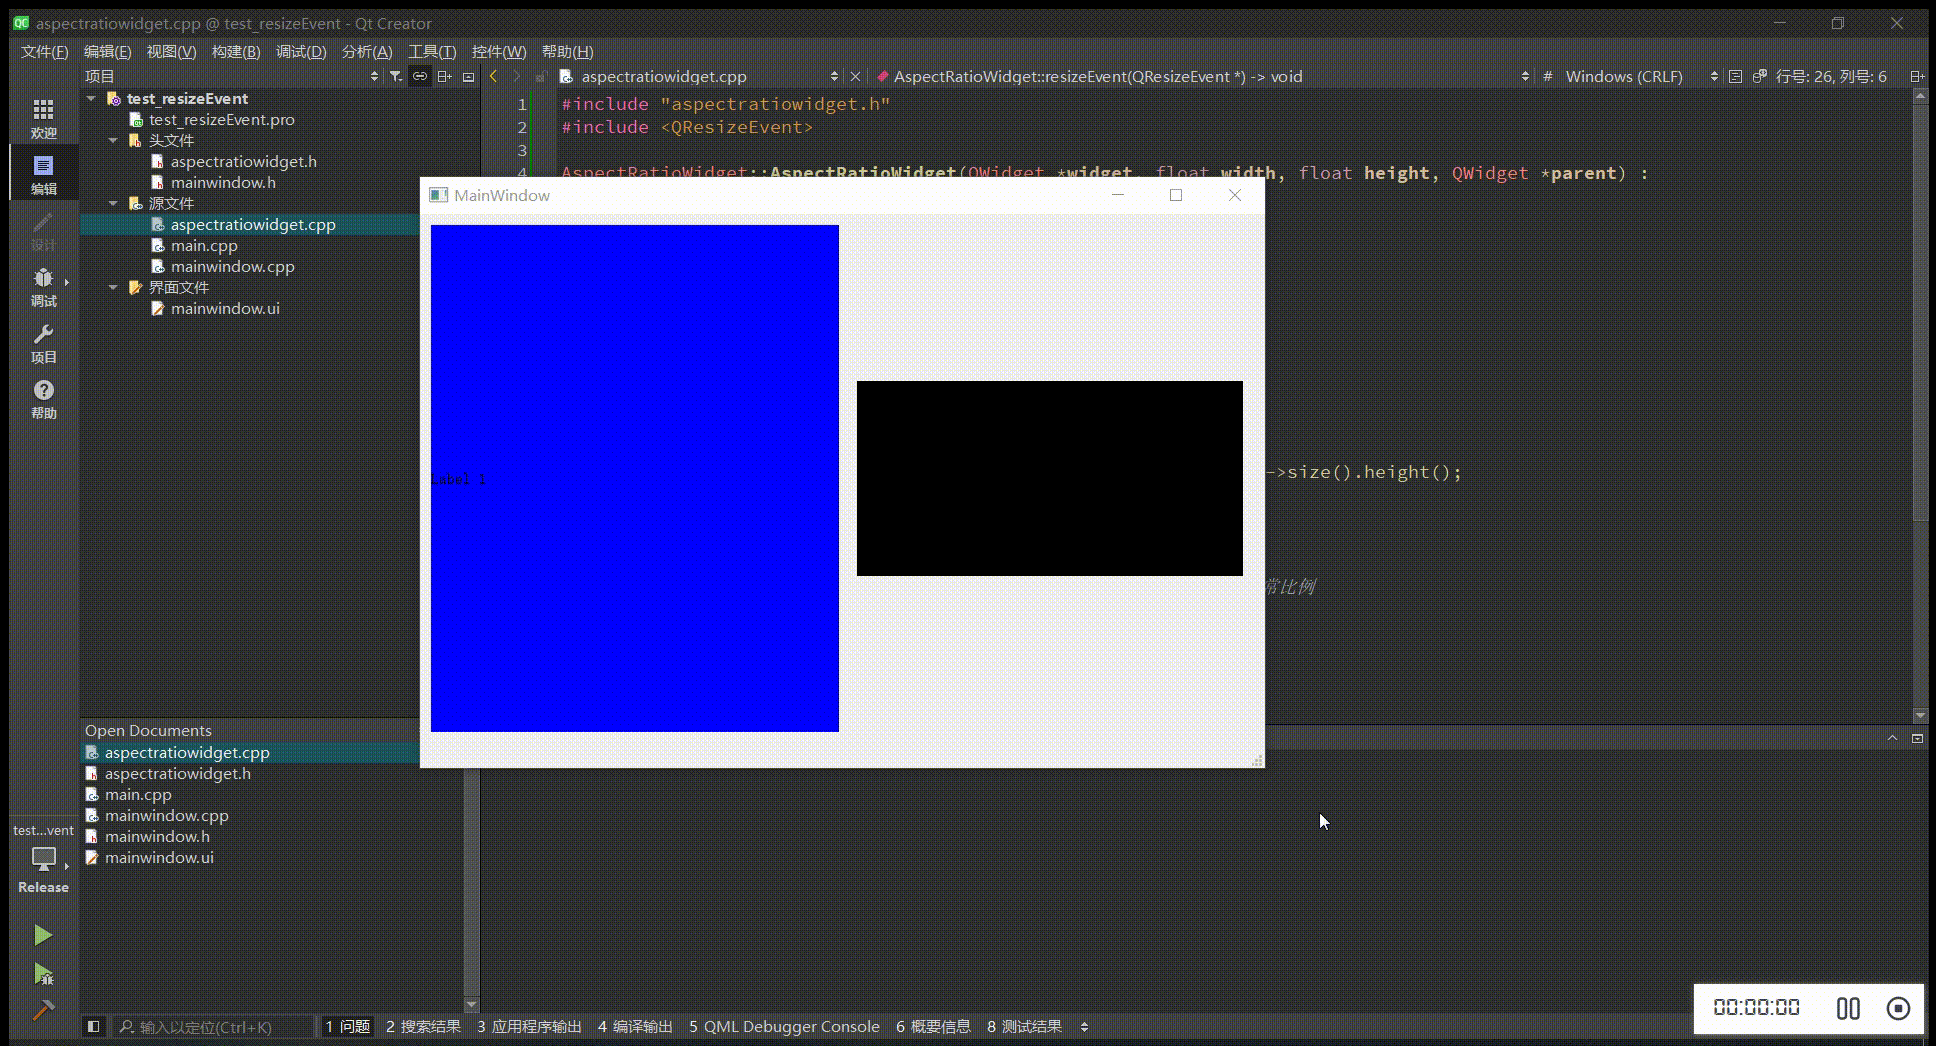
Task: Click the editor outline toggle icon
Action: (1735, 76)
